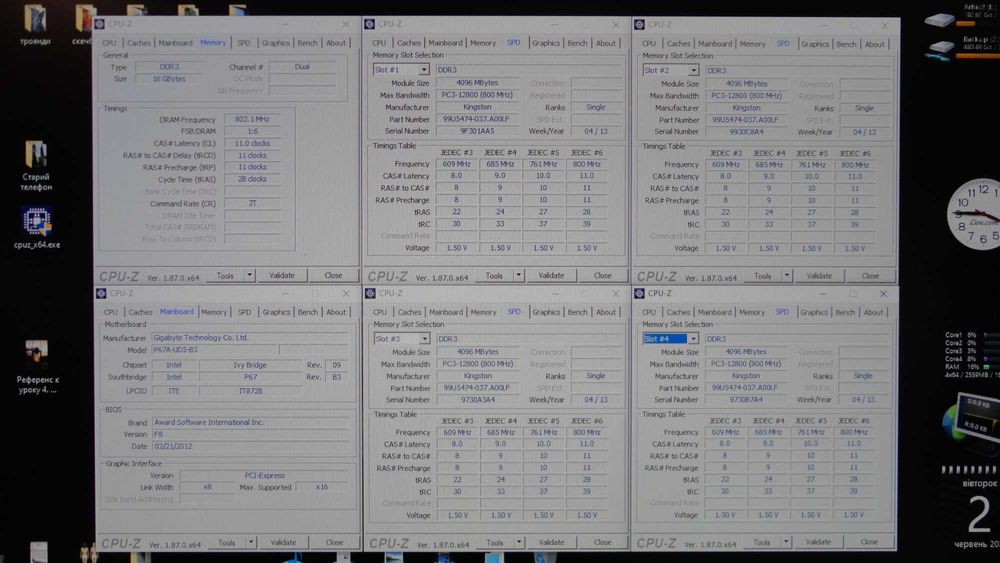Screen dimensions: 1000x563
Task: Click the PCI-Express version value
Action: click(x=264, y=476)
